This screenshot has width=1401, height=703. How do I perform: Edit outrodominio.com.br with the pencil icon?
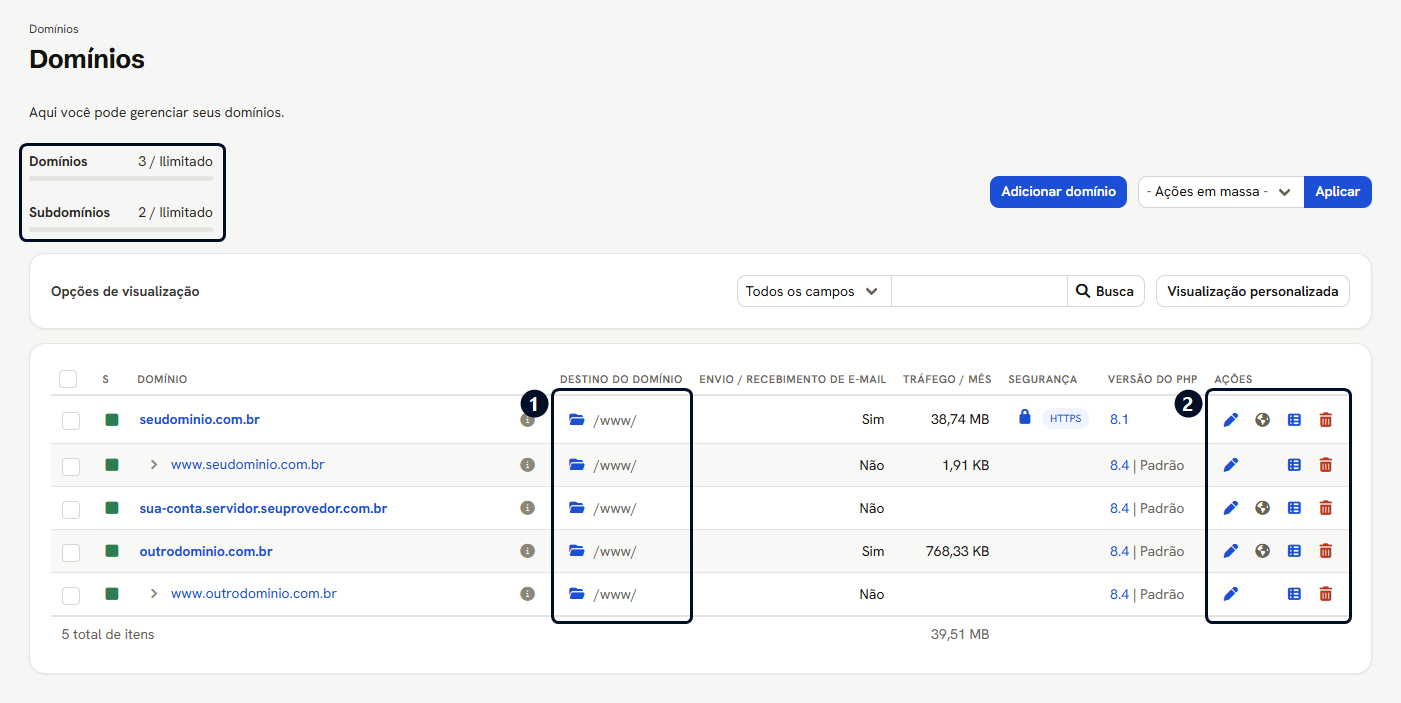pyautogui.click(x=1231, y=551)
